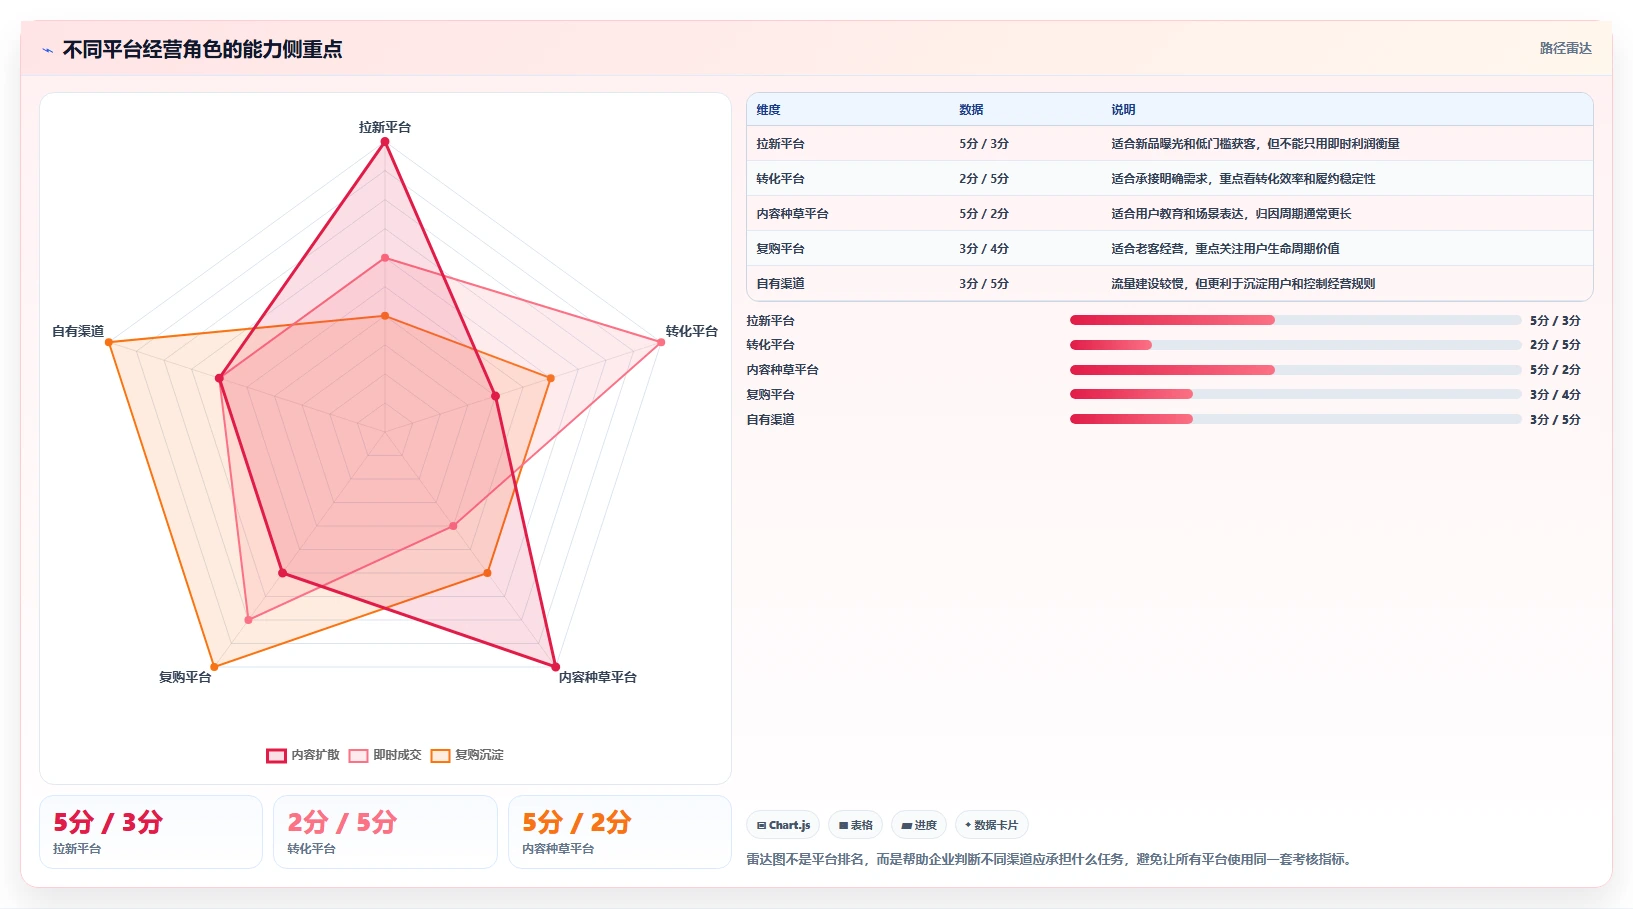Toggle the 即时成交 legend swatch
1633x909 pixels.
[358, 755]
